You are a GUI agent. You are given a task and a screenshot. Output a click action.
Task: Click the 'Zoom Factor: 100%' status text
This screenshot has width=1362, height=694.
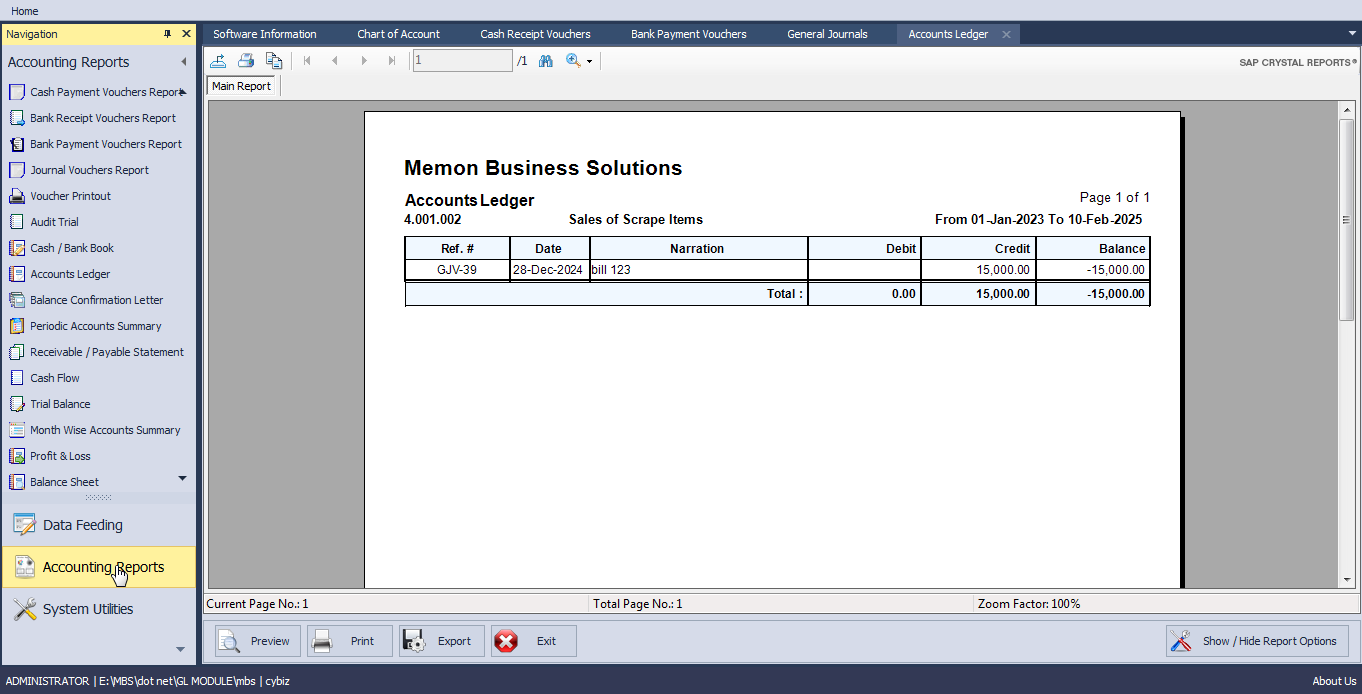pyautogui.click(x=1029, y=604)
